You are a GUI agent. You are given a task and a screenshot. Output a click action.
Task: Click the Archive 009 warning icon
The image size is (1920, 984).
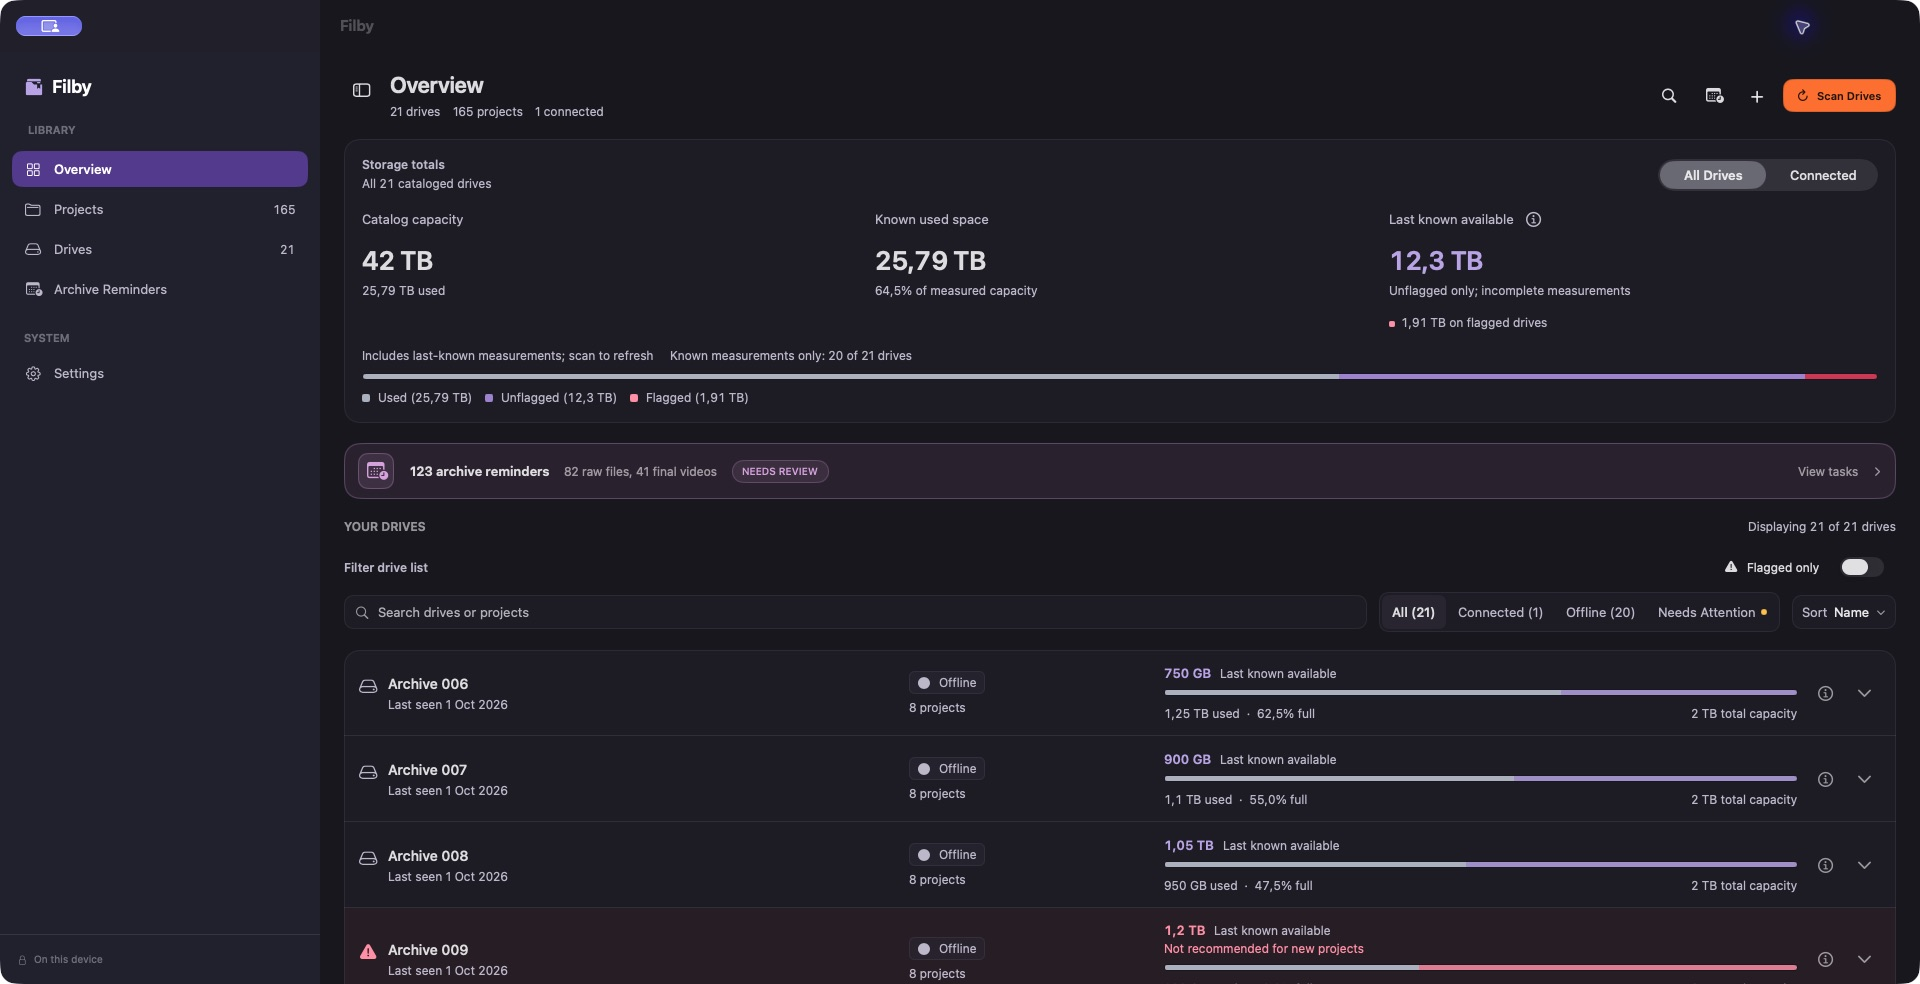368,952
